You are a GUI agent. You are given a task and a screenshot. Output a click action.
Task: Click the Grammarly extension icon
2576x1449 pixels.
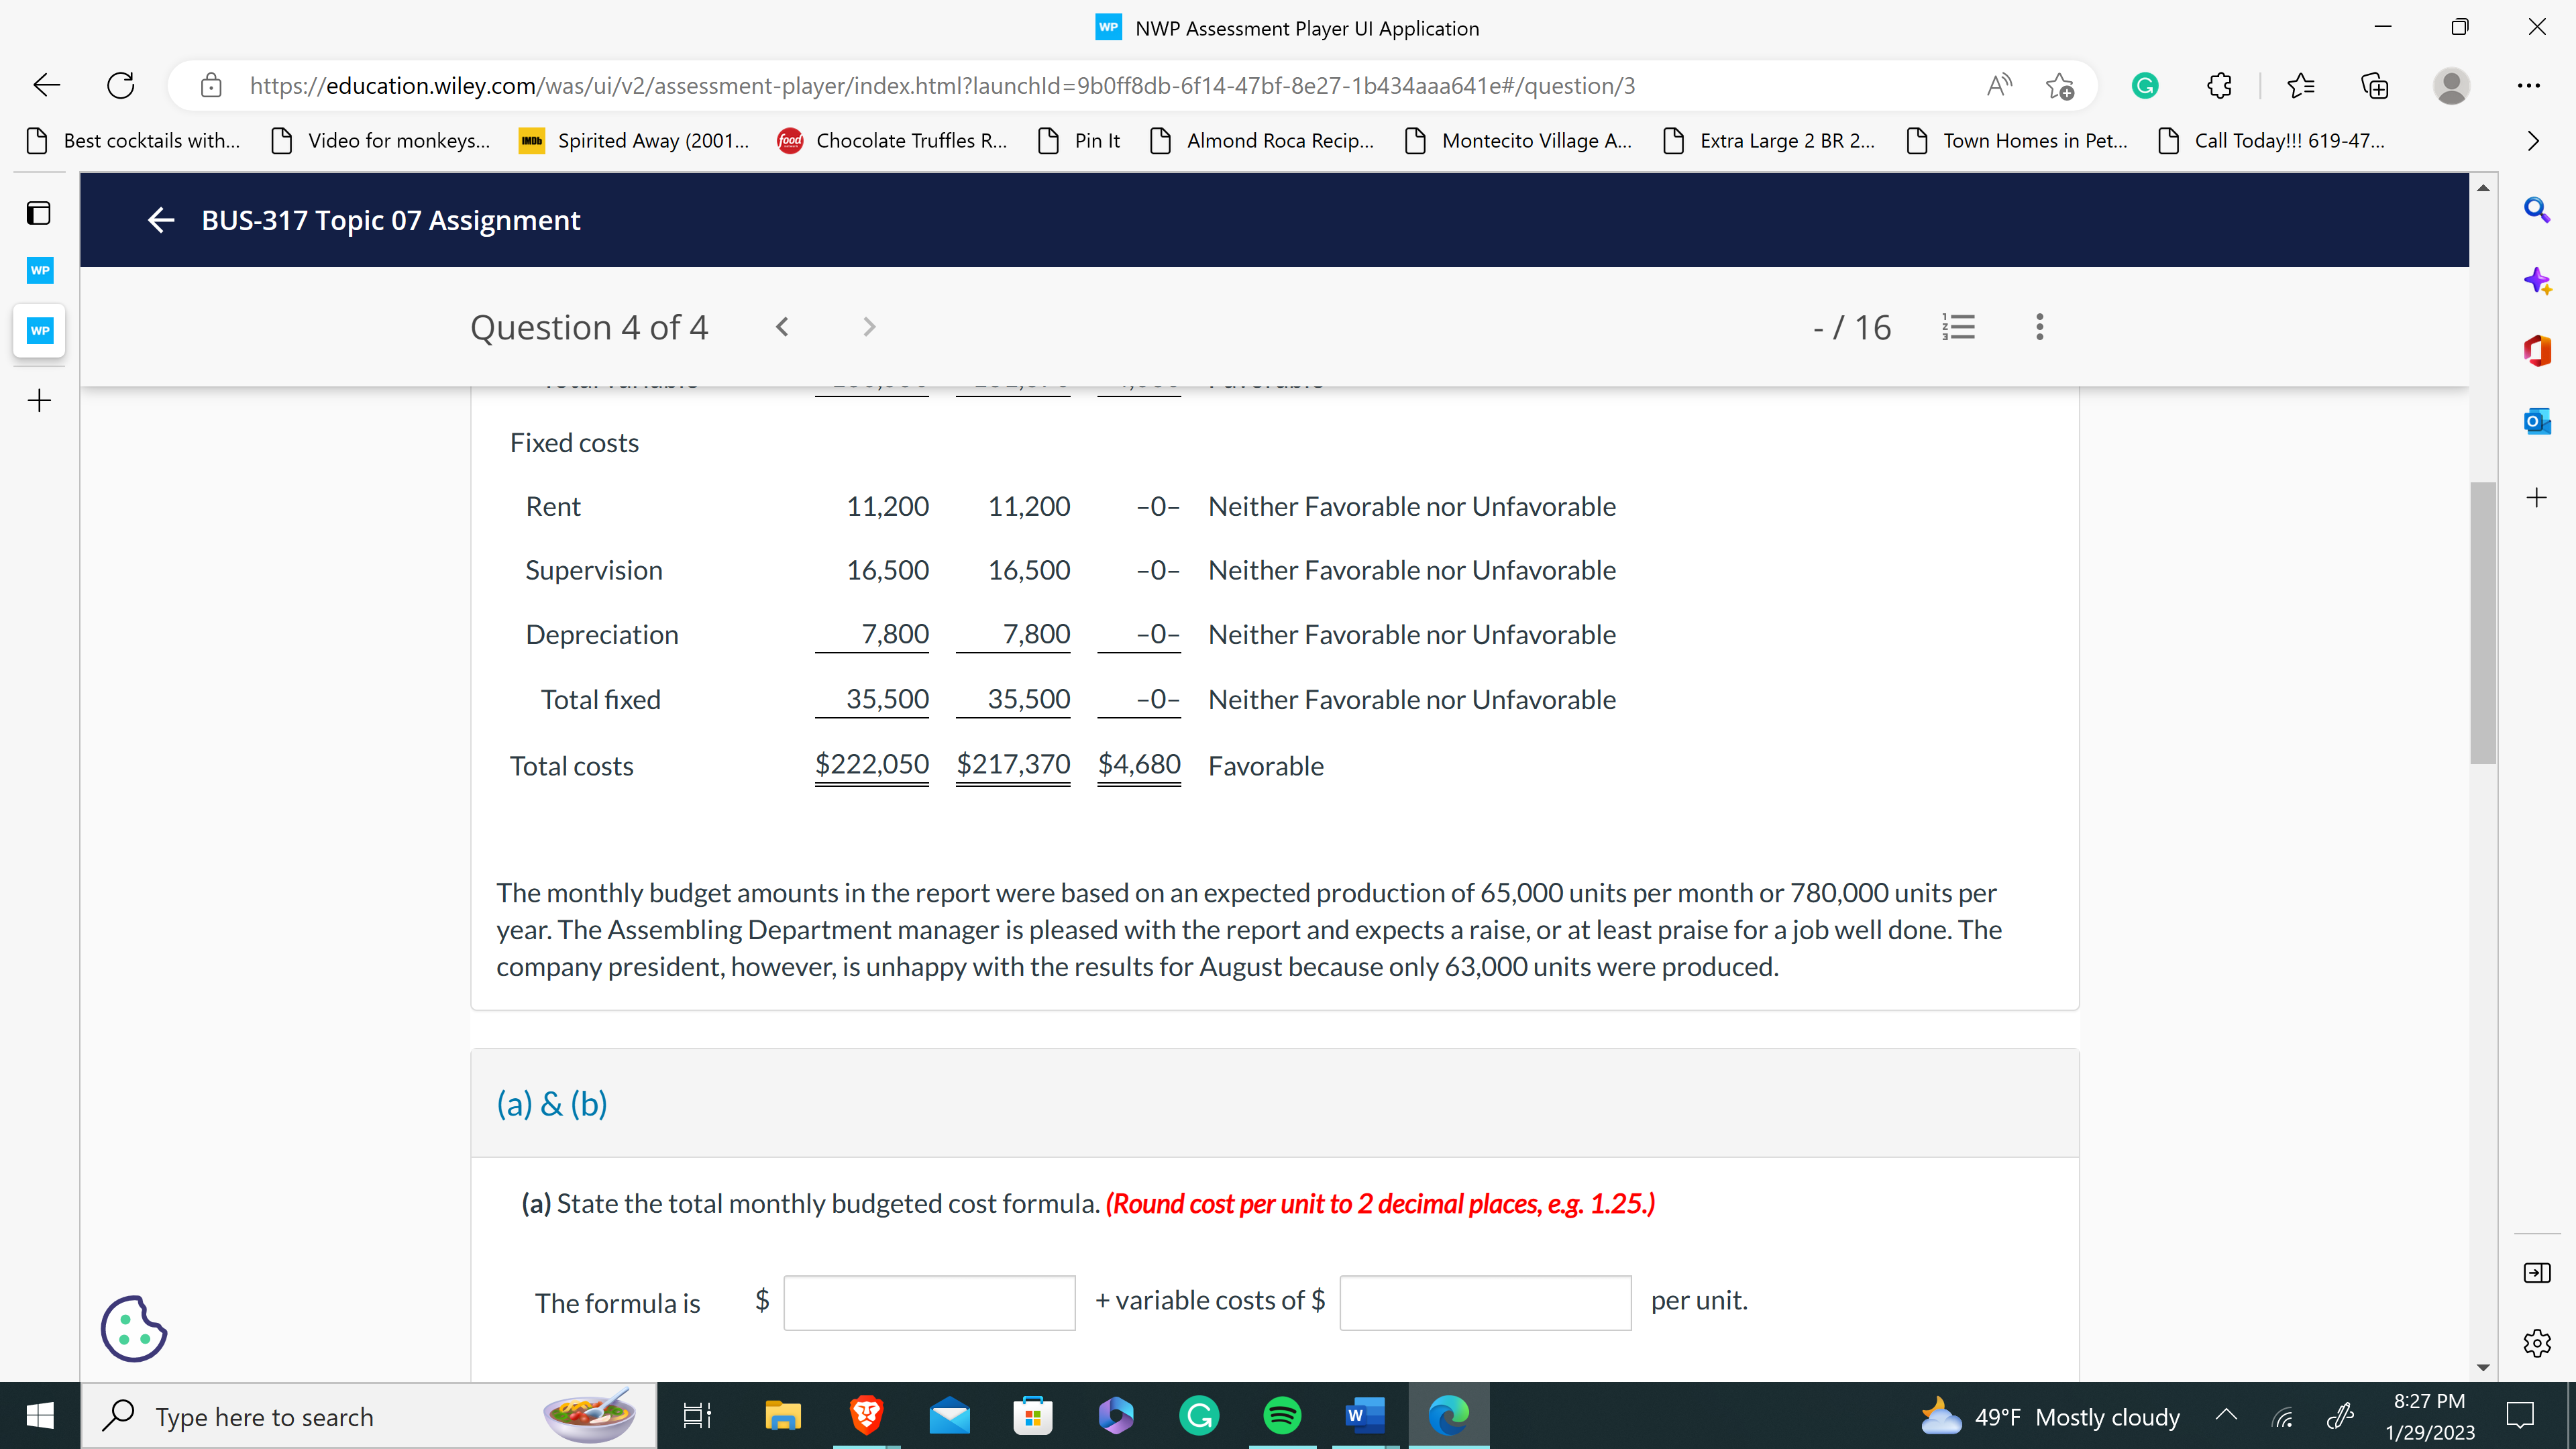pos(2145,85)
